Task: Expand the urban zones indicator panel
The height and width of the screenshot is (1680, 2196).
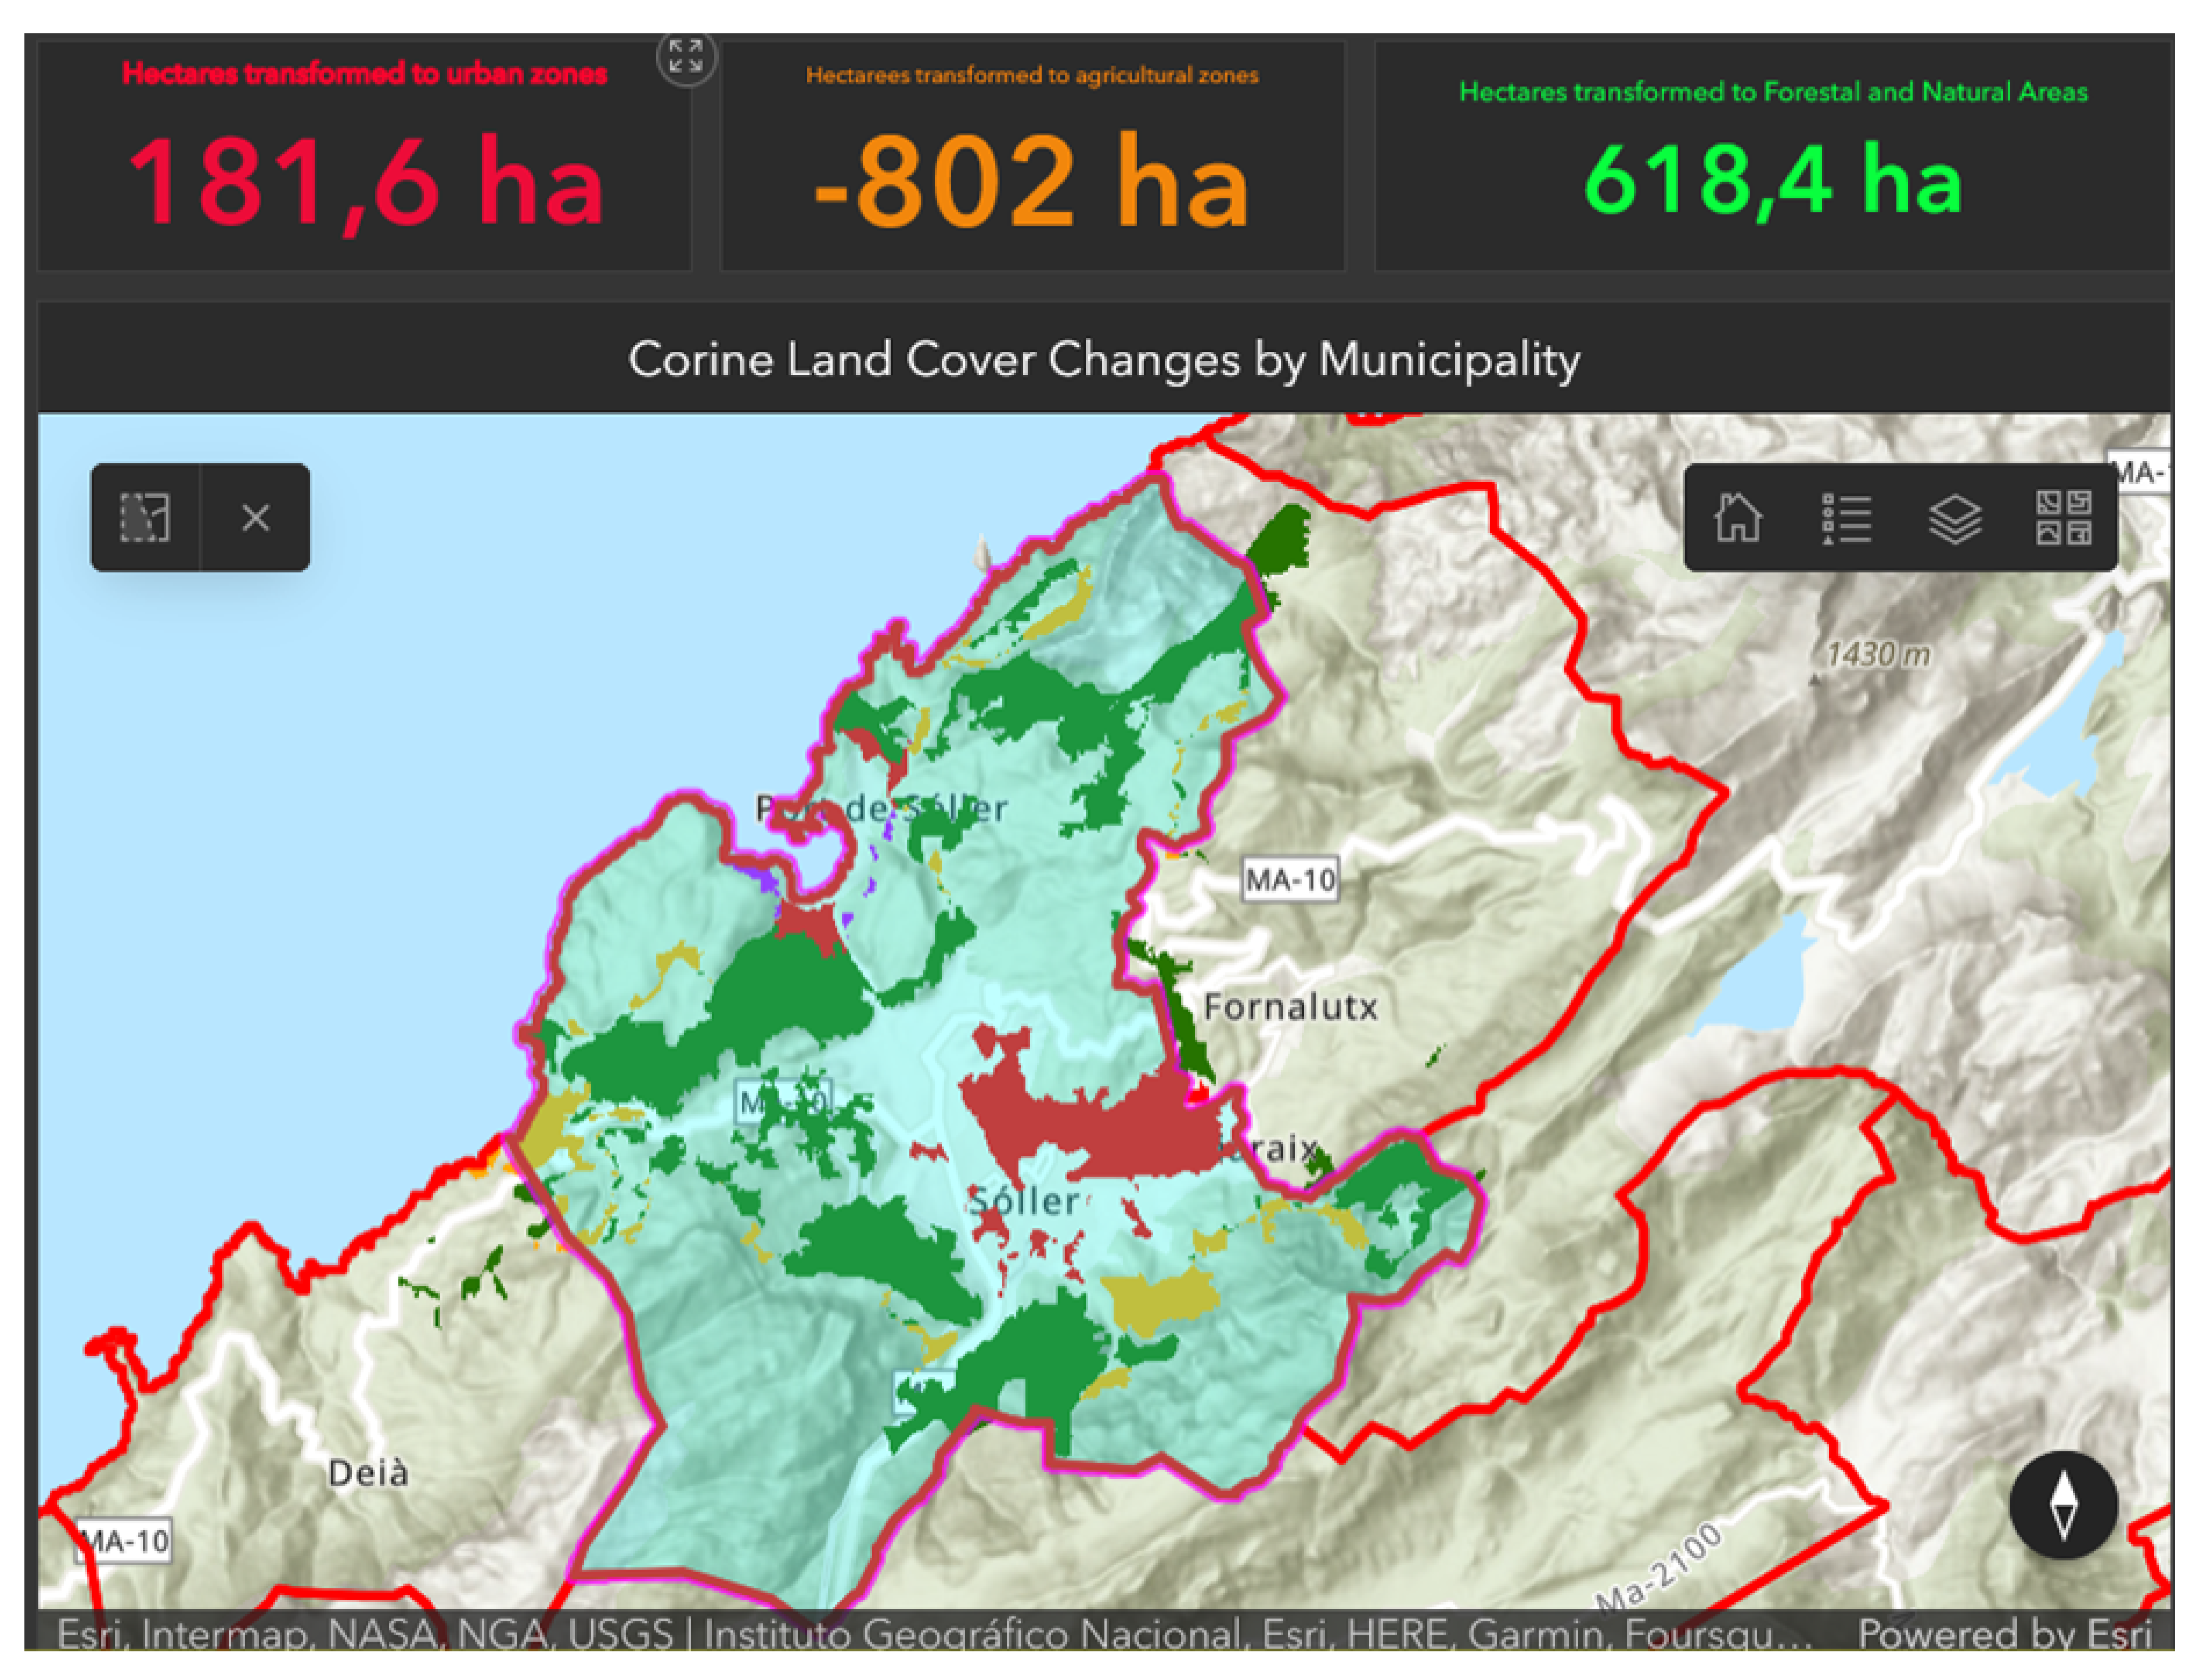Action: click(x=686, y=57)
